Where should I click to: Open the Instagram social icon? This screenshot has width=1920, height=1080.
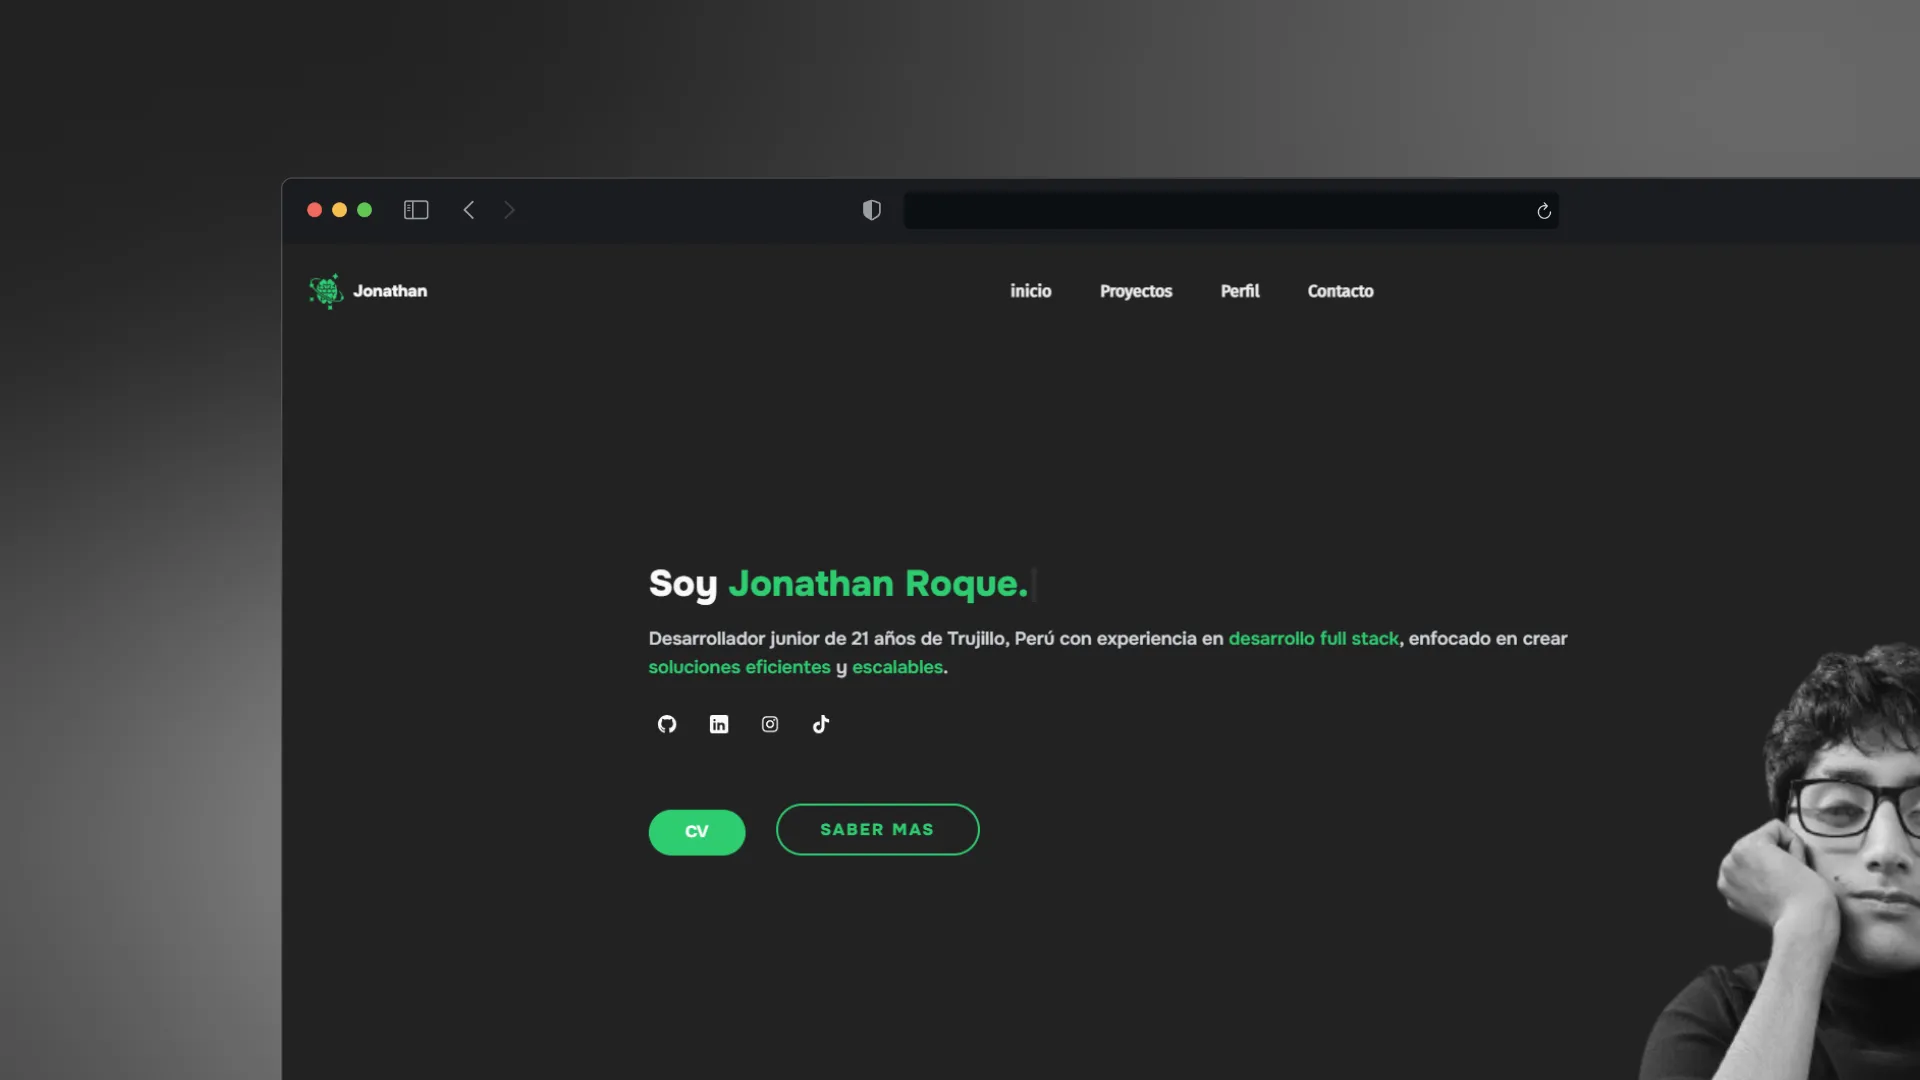point(769,724)
